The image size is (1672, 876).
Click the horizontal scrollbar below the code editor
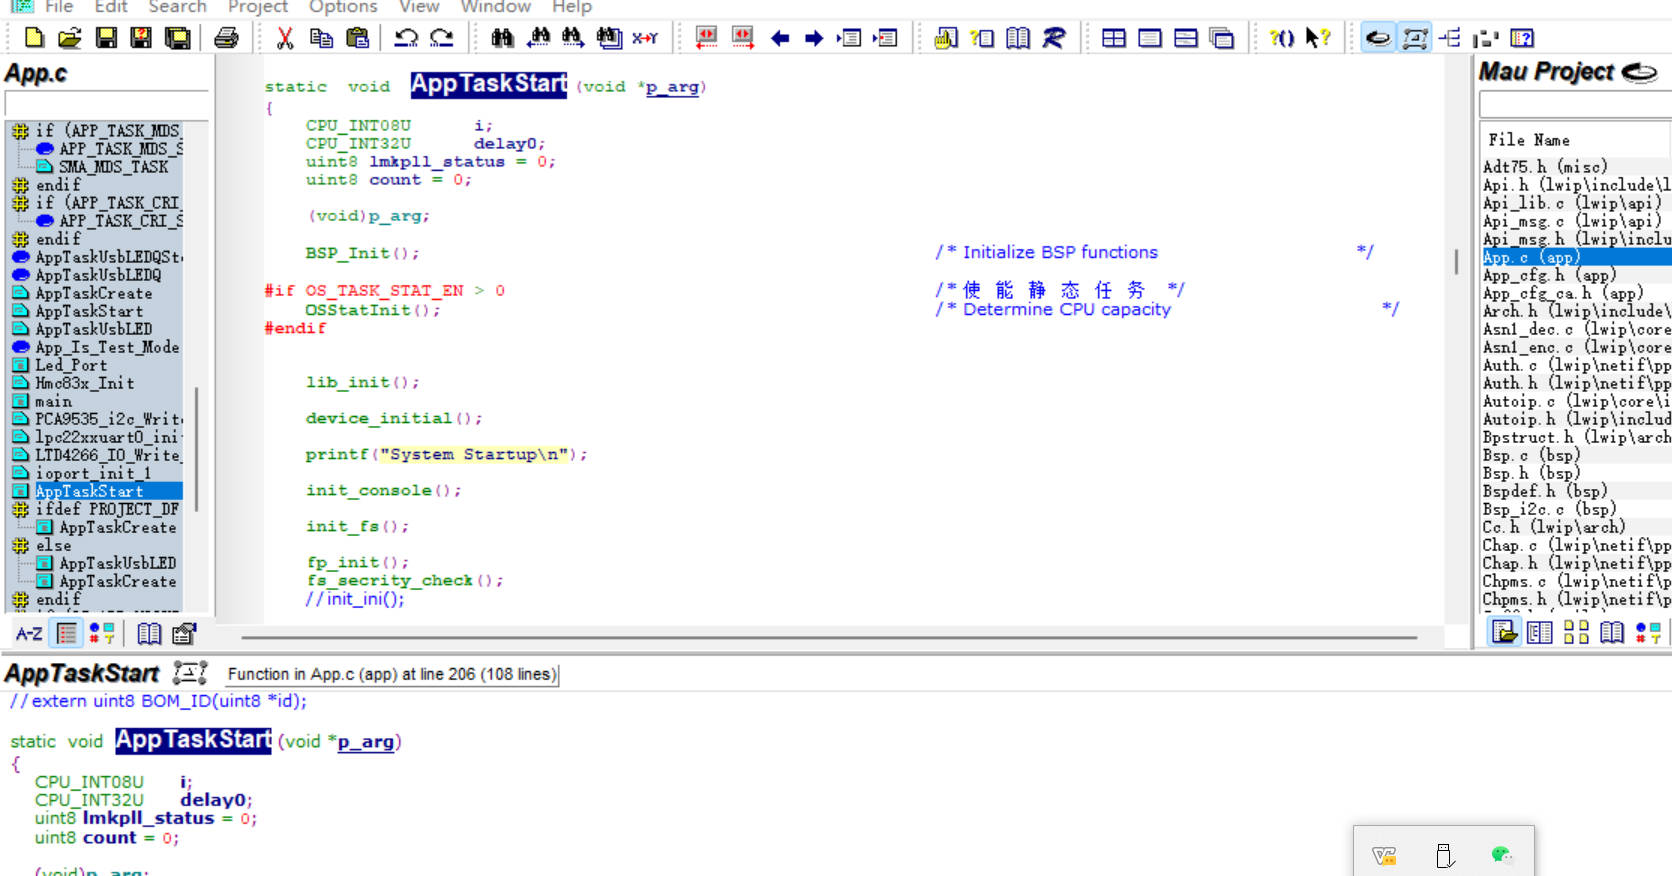tap(829, 636)
